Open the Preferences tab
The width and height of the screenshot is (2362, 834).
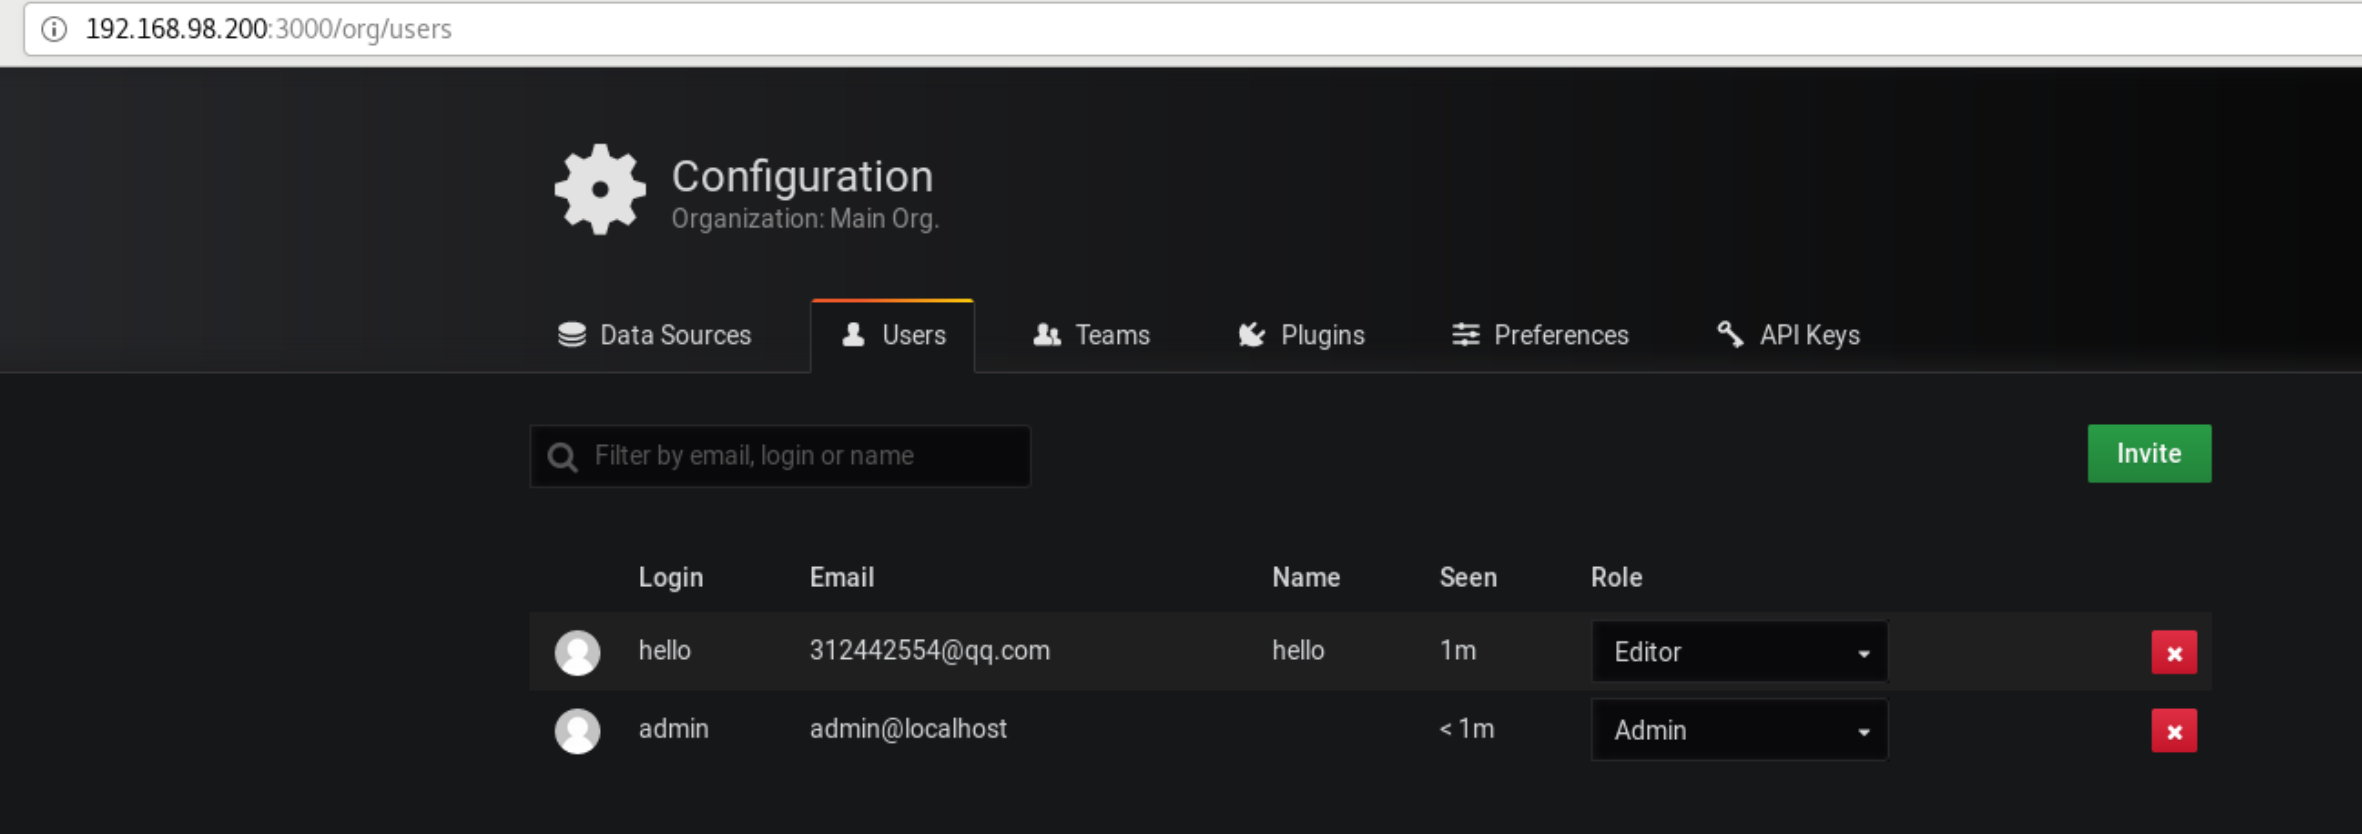click(x=1540, y=336)
